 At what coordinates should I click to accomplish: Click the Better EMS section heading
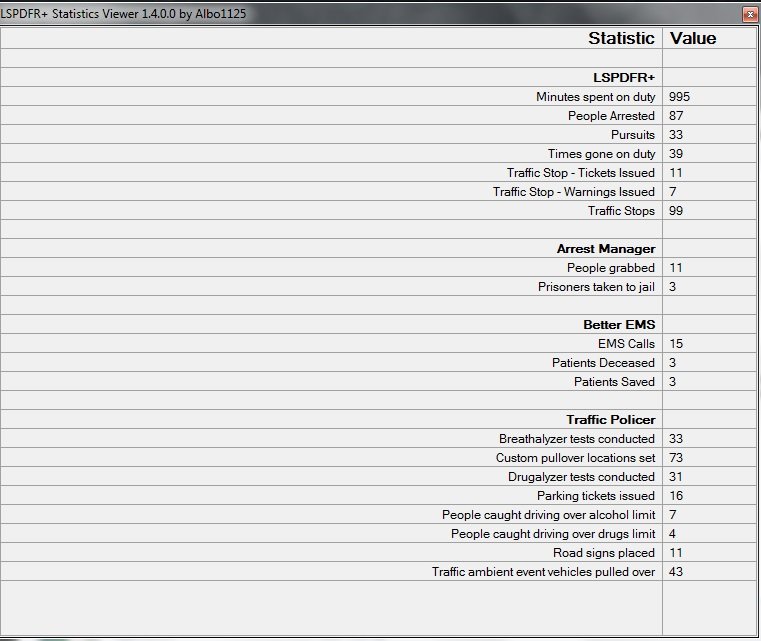pos(619,325)
